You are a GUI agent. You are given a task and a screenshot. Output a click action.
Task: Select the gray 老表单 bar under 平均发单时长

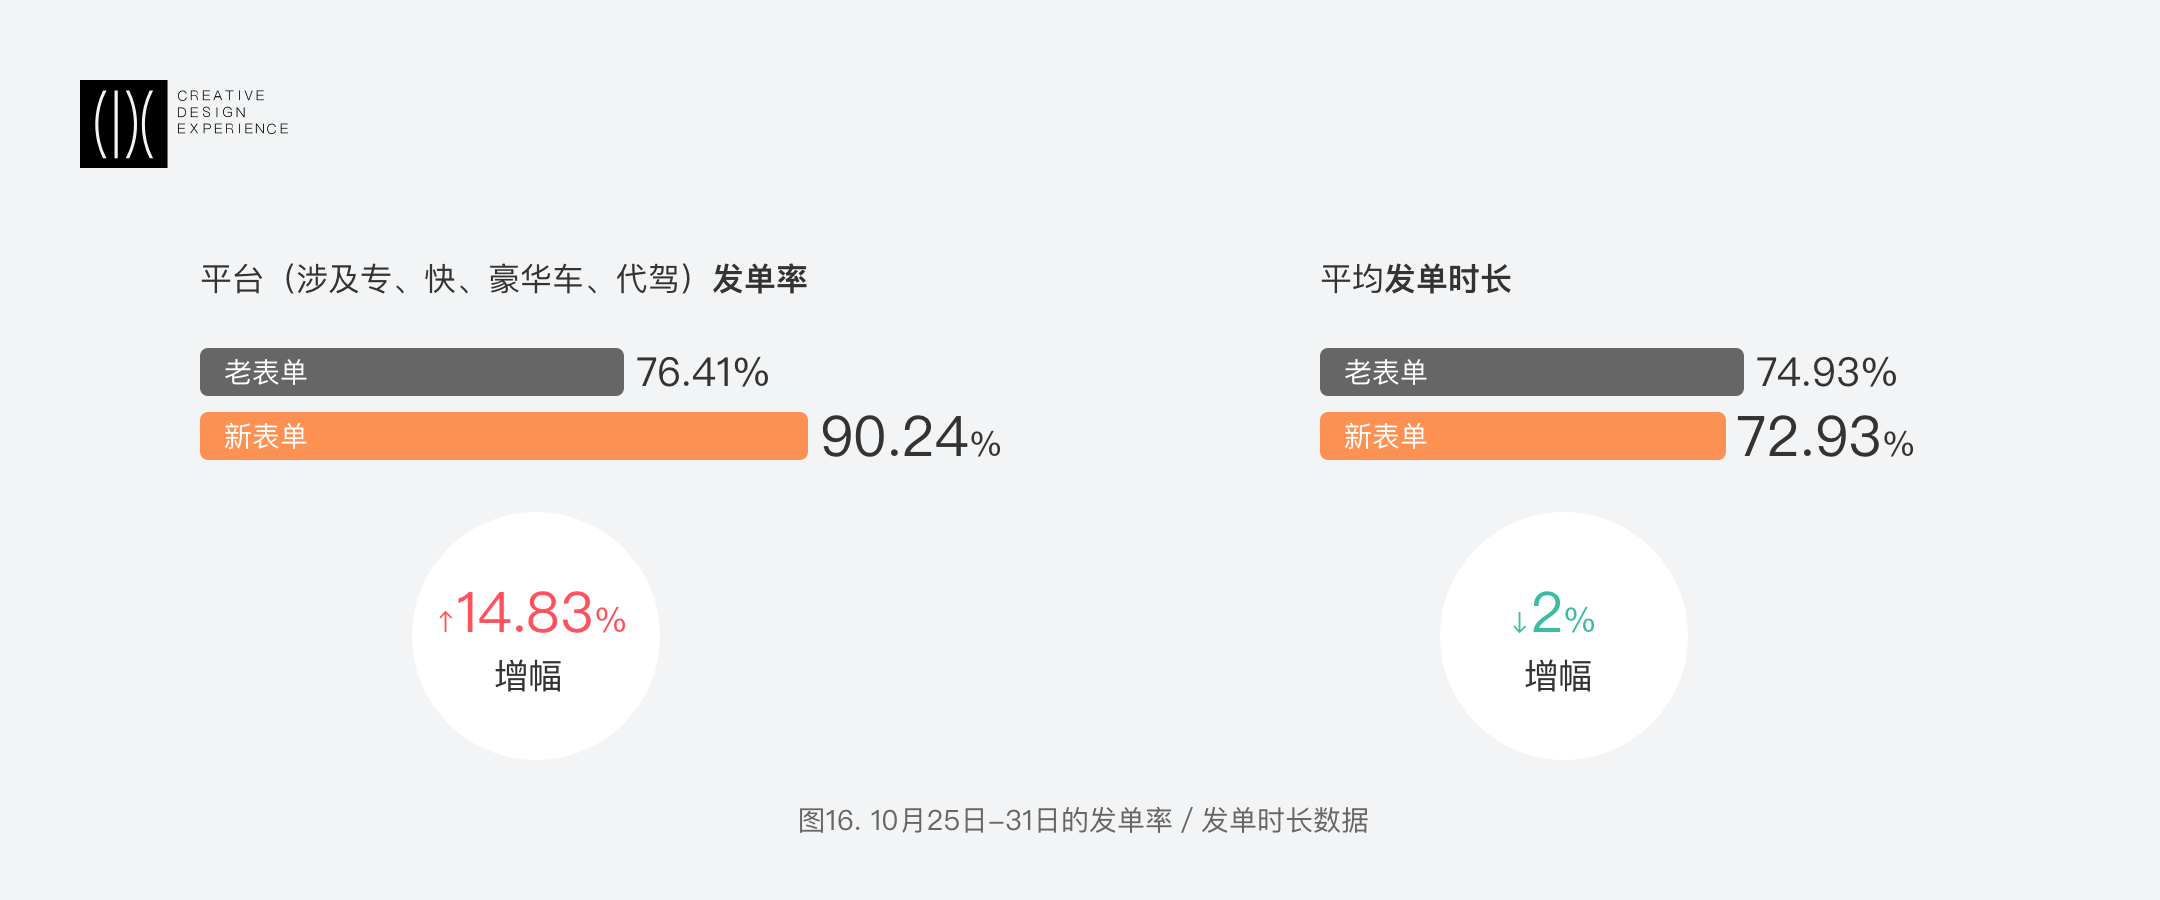(x=1531, y=372)
